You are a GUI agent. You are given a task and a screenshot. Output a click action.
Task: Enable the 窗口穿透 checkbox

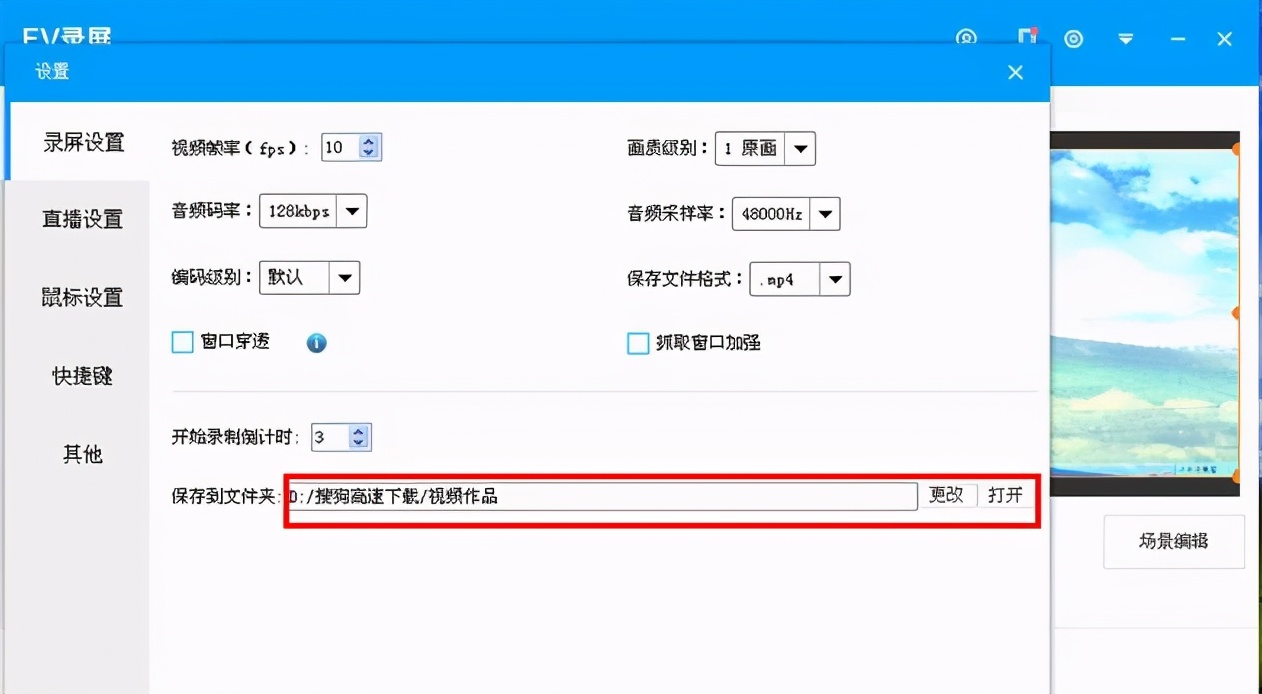click(x=182, y=342)
